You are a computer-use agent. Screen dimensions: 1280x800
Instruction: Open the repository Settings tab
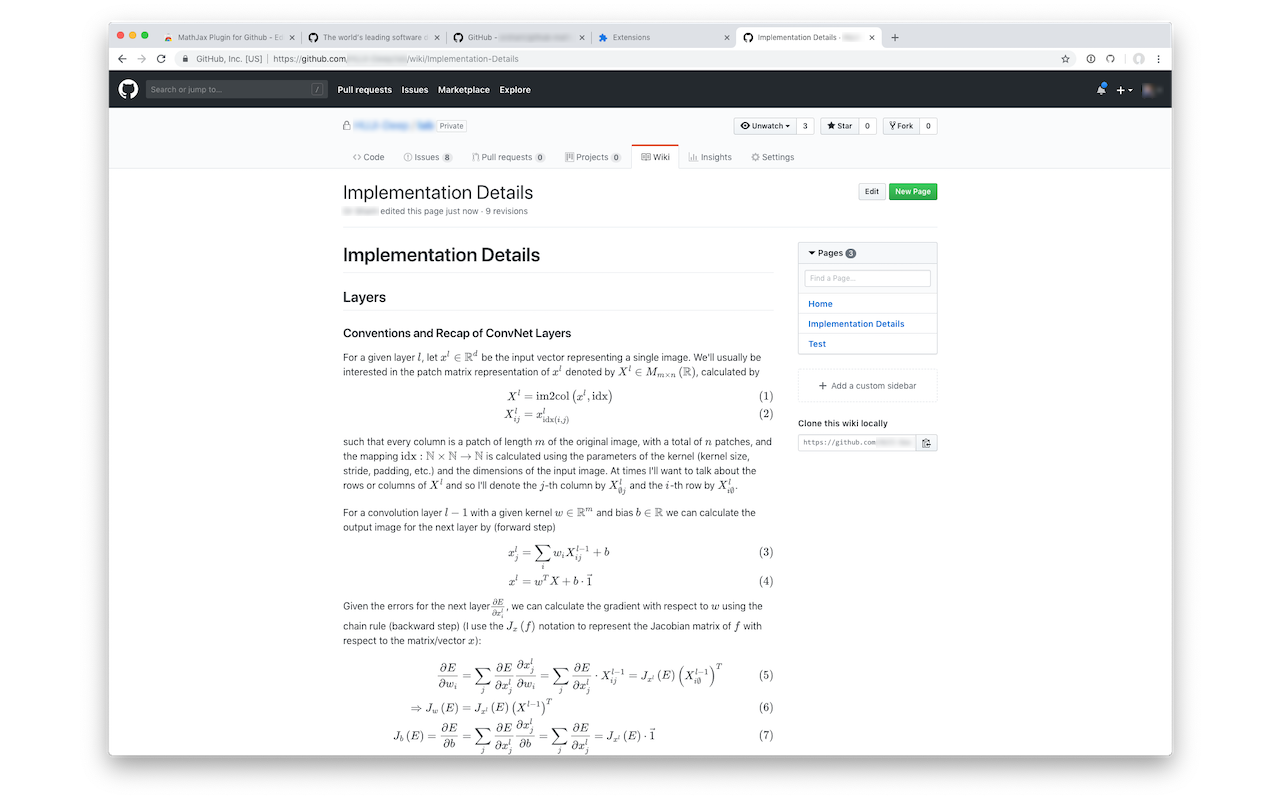773,157
